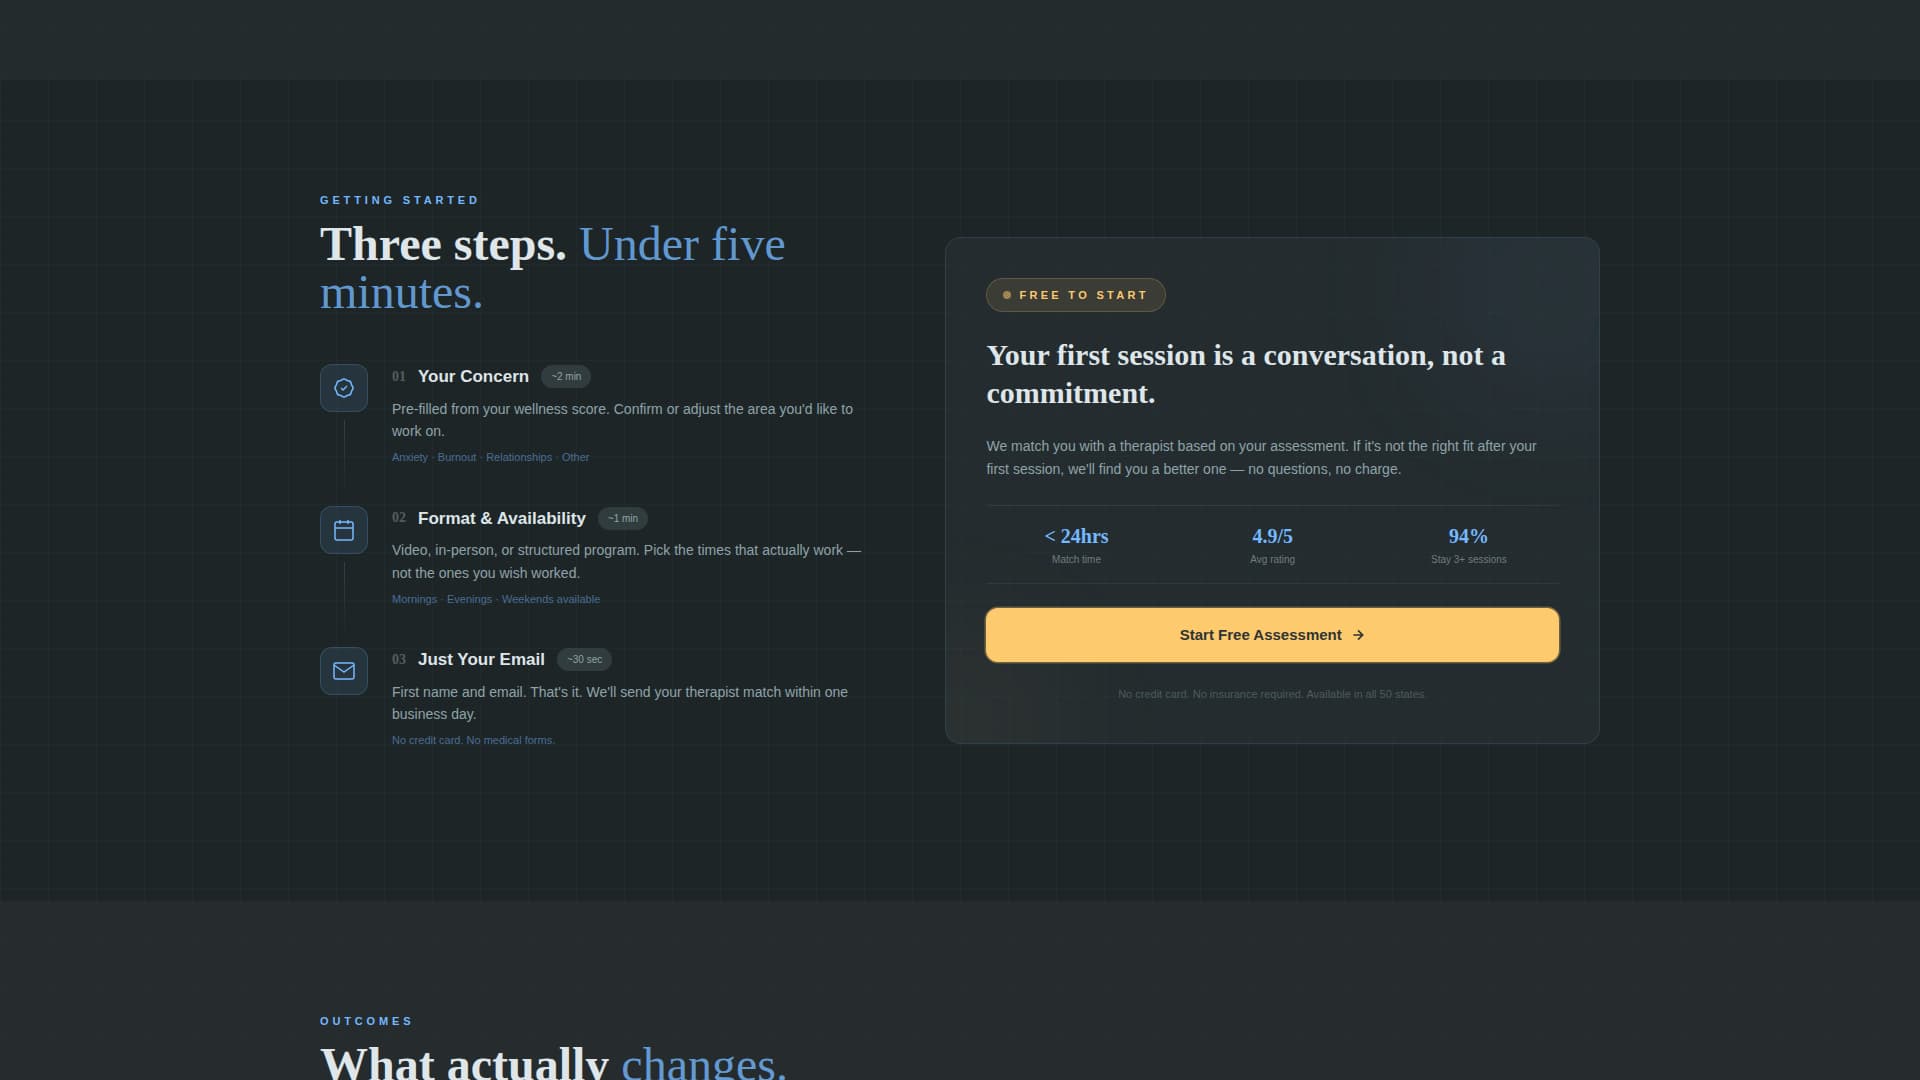
Task: Click the Start Free Assessment button
Action: click(x=1271, y=634)
